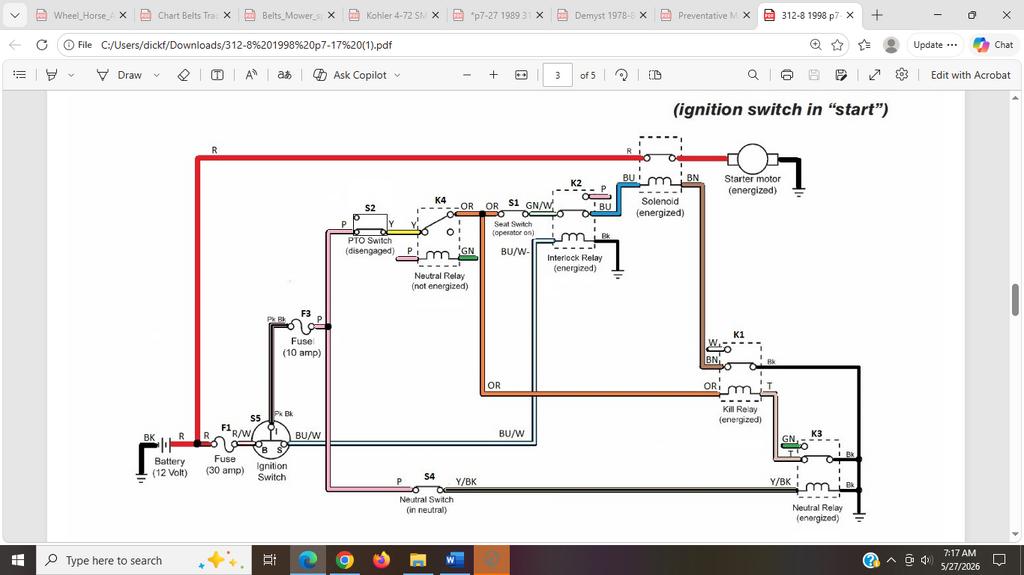
Task: Click scrollbar down arrow
Action: [1015, 534]
